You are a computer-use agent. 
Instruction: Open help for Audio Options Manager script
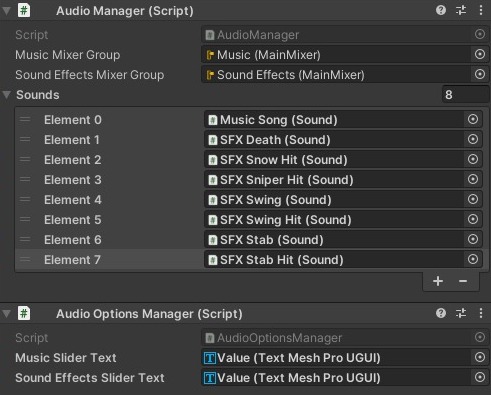(441, 313)
